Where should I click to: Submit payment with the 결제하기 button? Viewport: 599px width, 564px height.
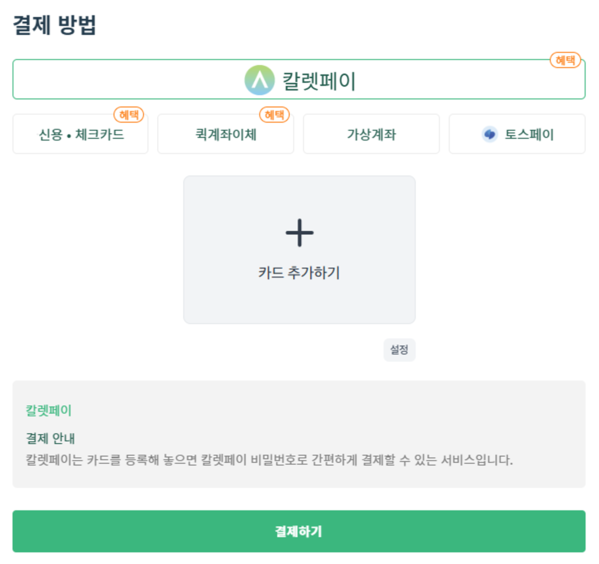coord(299,531)
